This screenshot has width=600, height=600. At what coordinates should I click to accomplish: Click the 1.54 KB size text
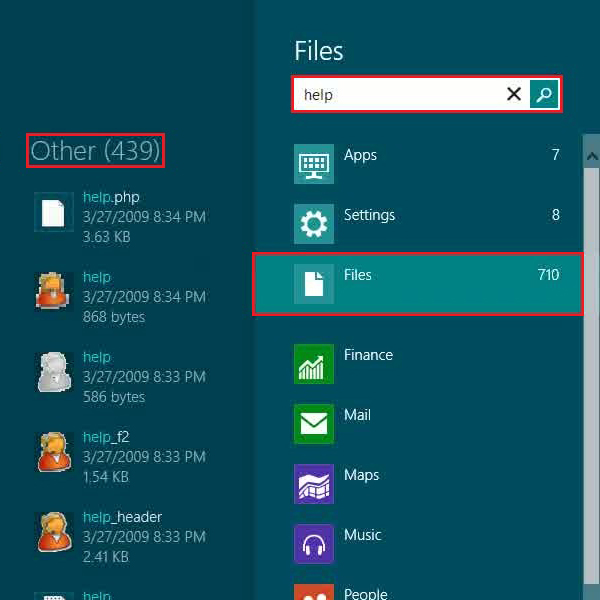coord(106,477)
